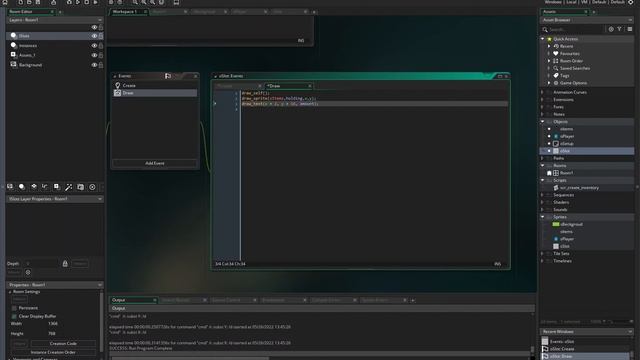This screenshot has height=360, width=640.
Task: Create new background layer icon
Action: click(10, 187)
